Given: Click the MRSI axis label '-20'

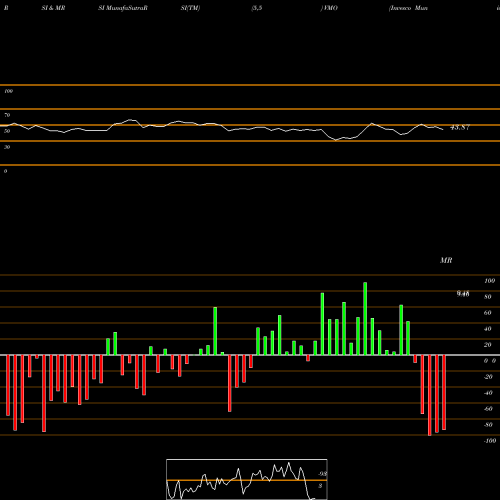Looking at the screenshot, I should click(x=488, y=377).
